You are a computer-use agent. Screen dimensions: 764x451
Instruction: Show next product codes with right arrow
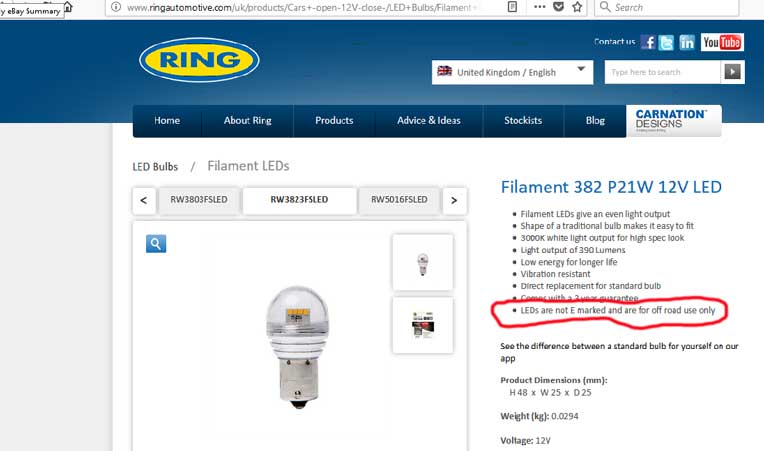[x=454, y=200]
